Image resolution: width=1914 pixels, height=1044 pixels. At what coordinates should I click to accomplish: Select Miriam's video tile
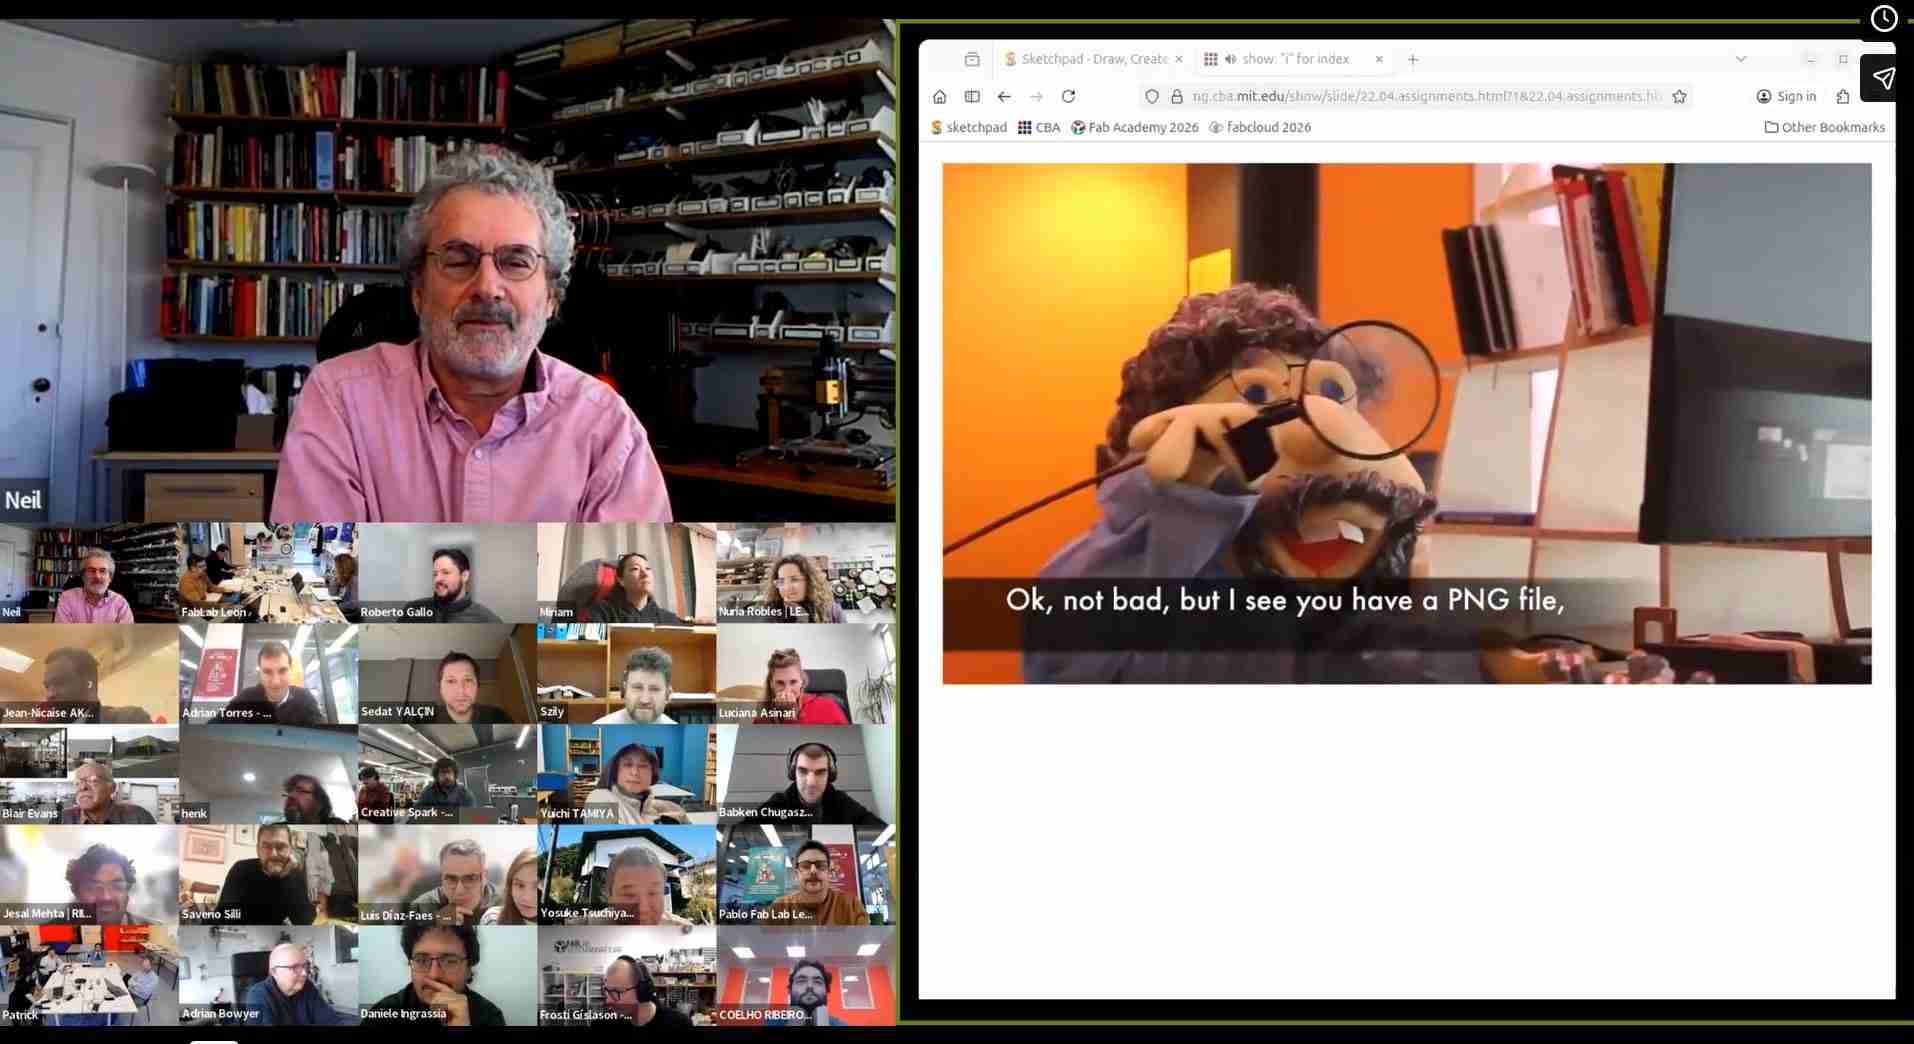click(x=626, y=573)
